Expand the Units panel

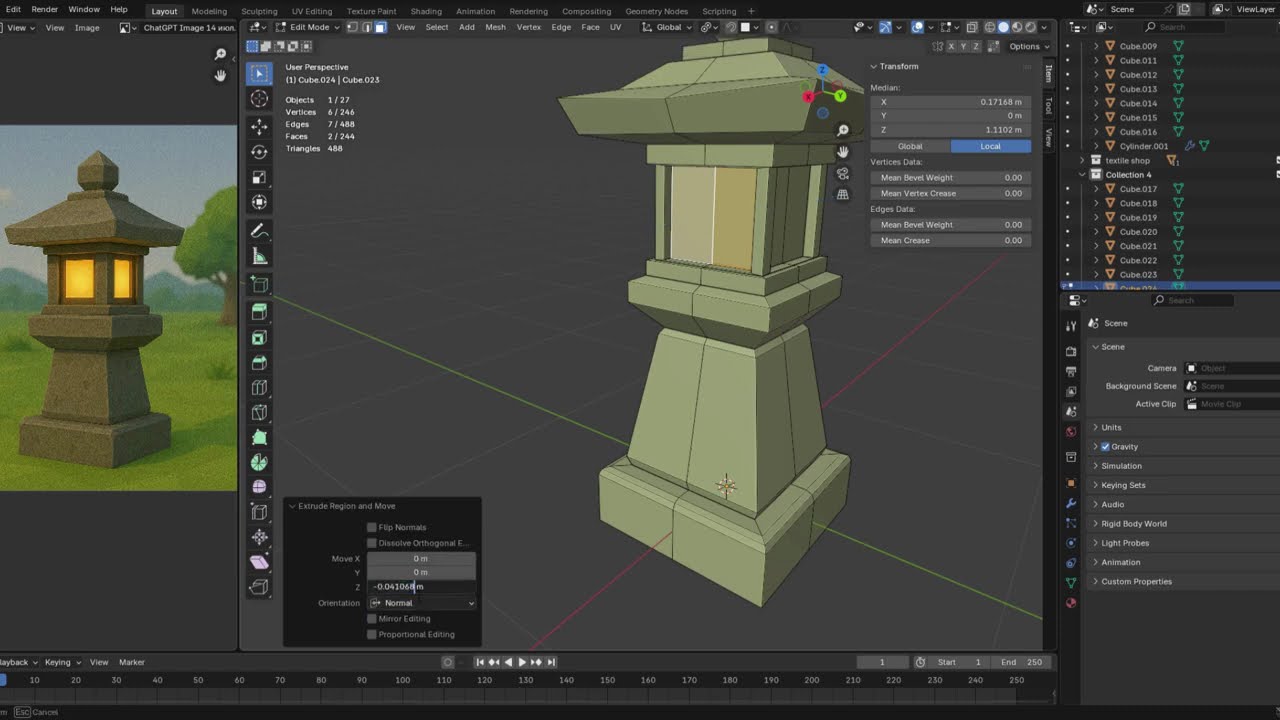(x=1111, y=427)
